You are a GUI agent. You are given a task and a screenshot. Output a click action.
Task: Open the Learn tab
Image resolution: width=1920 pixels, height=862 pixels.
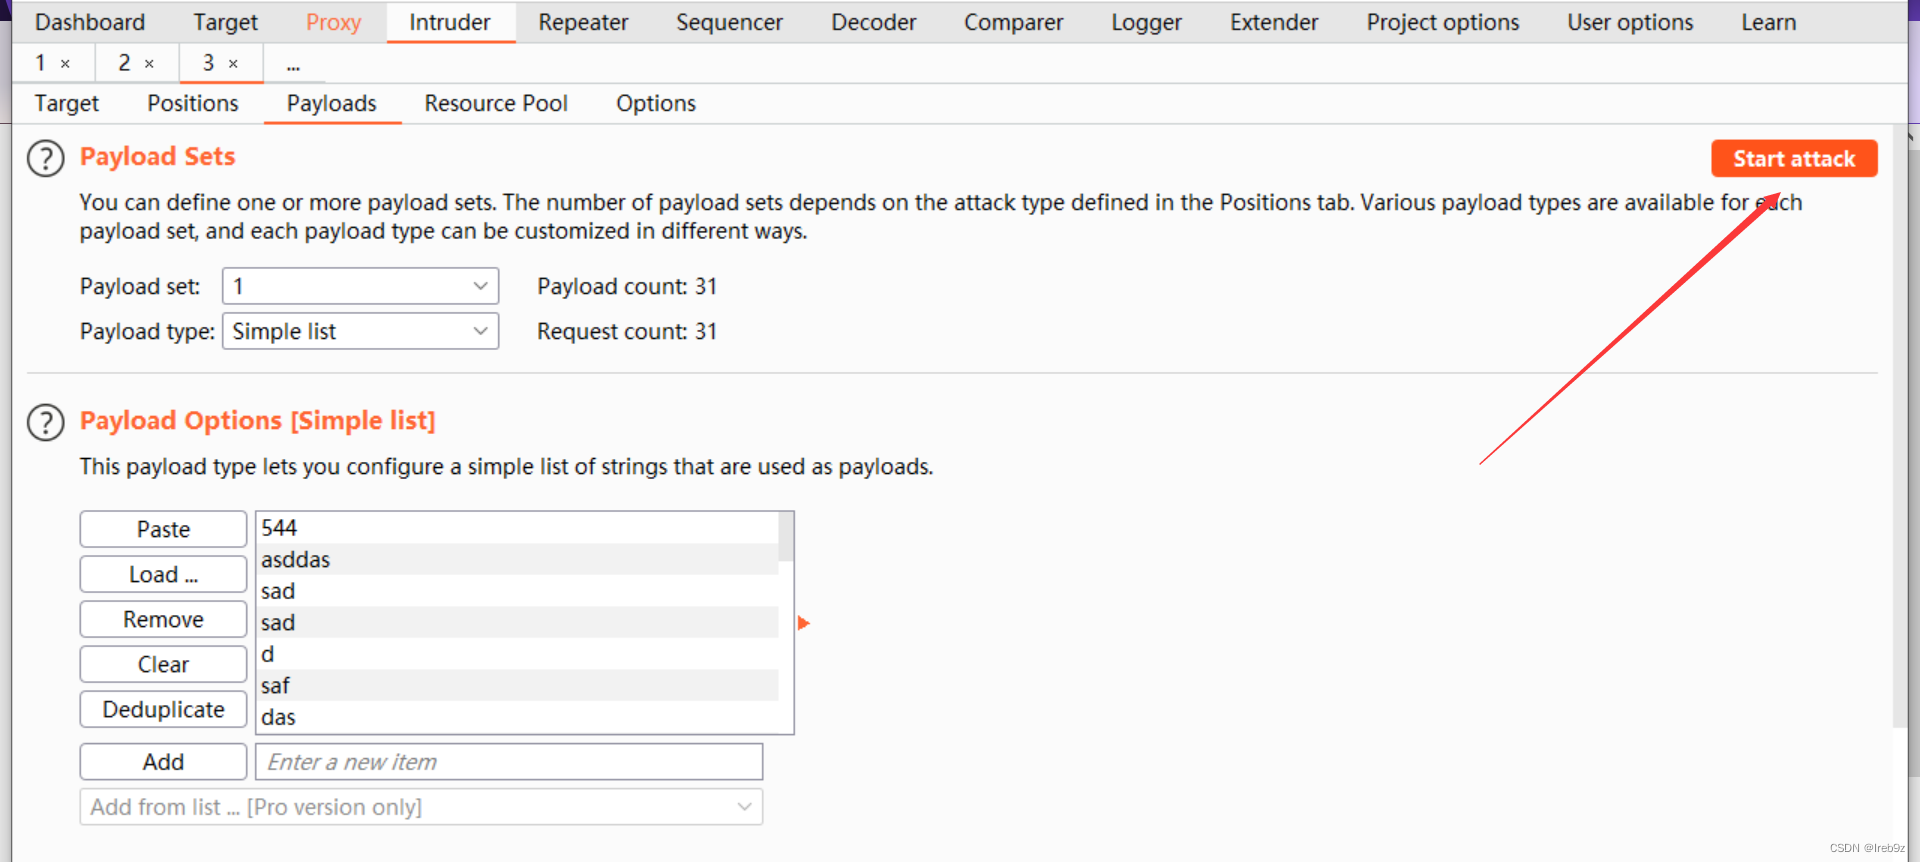click(x=1768, y=22)
